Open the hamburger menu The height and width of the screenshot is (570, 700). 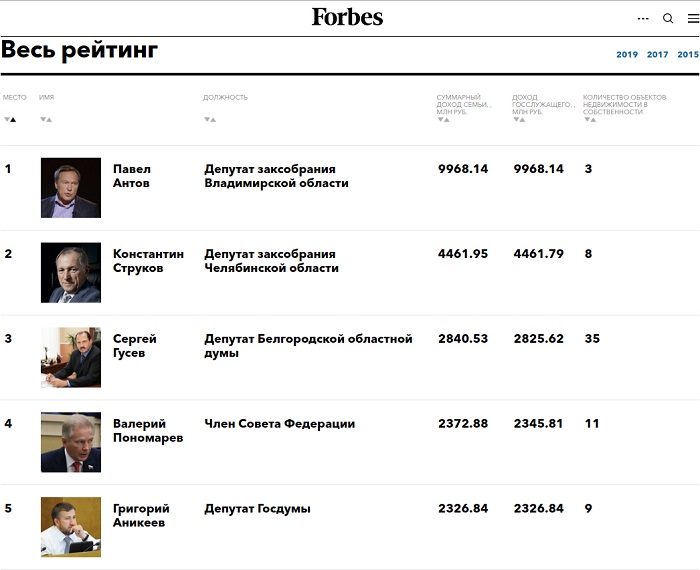692,18
